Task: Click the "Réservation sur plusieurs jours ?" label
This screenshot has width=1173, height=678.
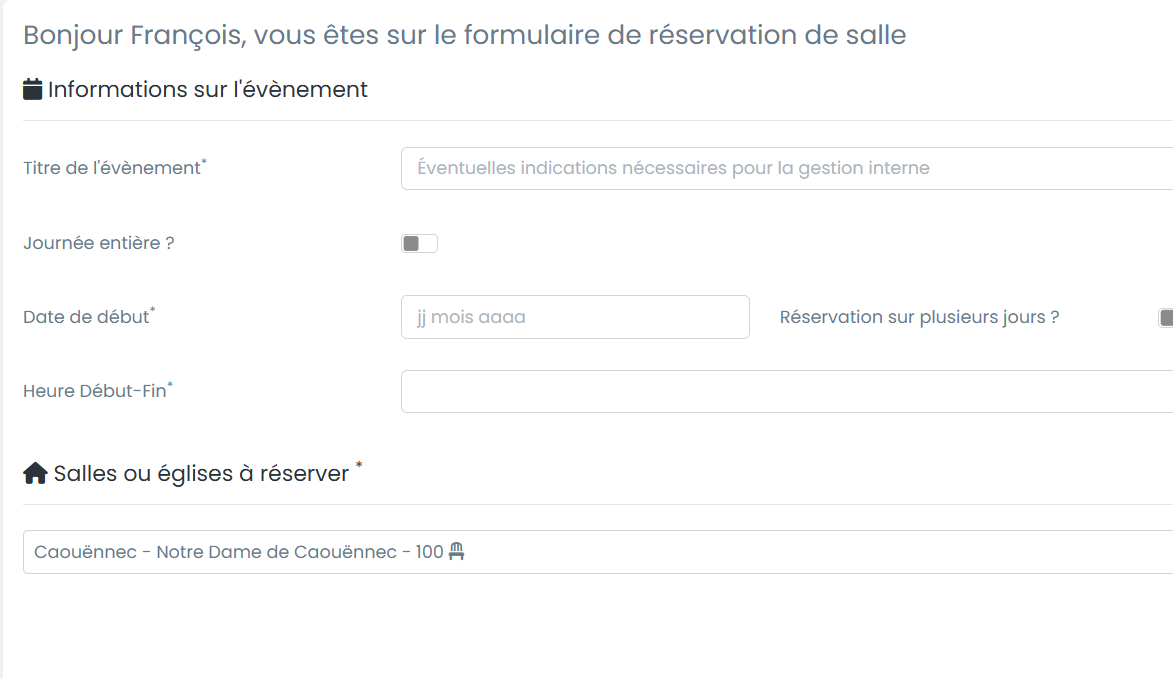Action: [x=919, y=317]
